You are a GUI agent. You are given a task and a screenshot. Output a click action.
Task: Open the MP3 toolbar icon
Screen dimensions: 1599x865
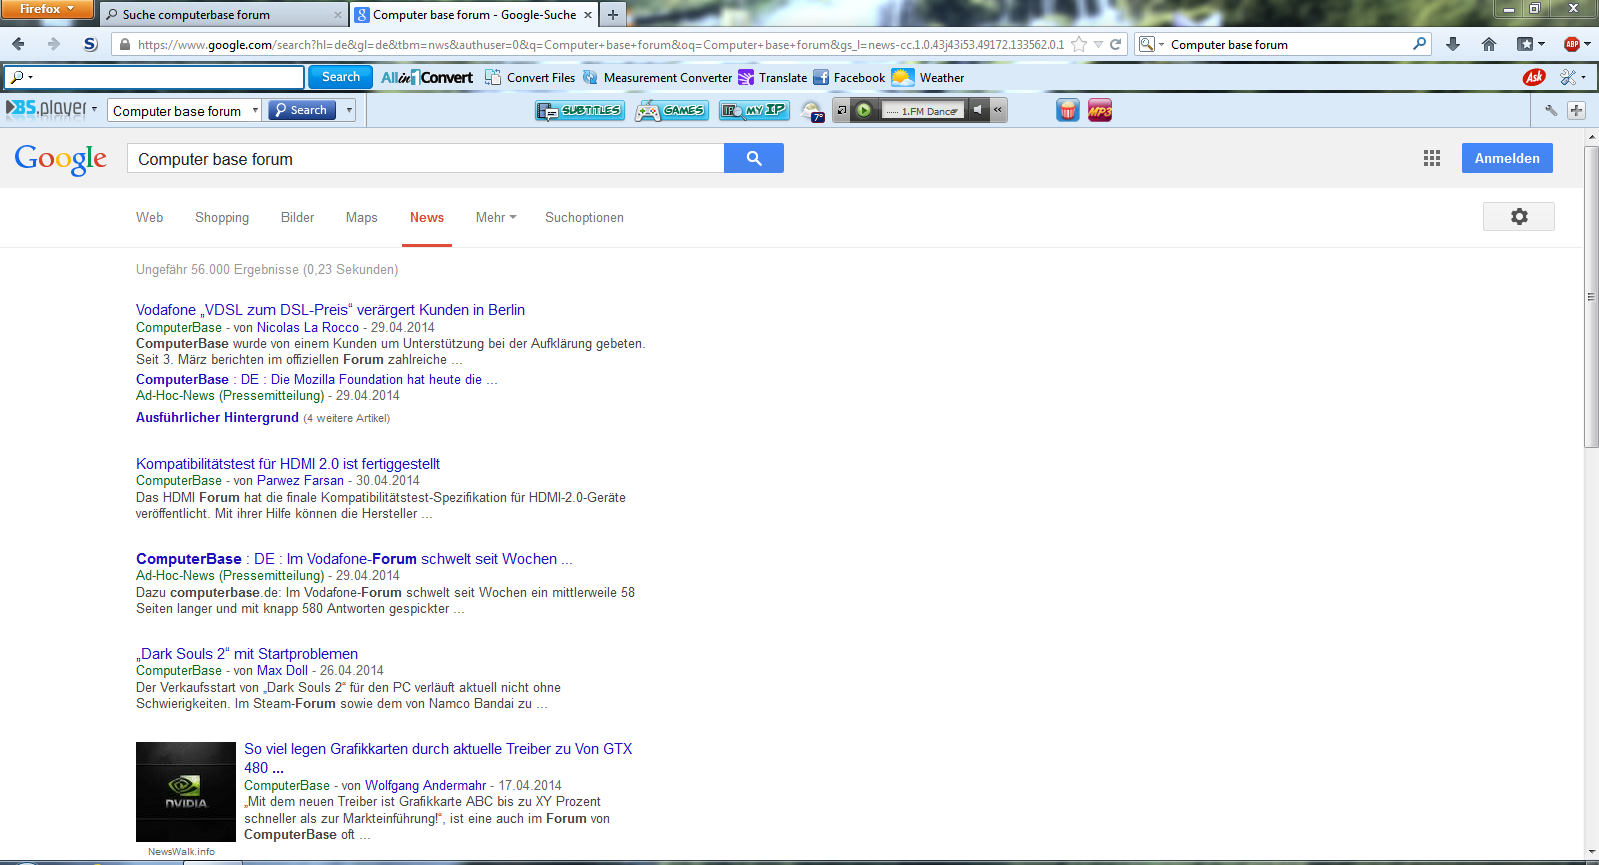click(1100, 111)
